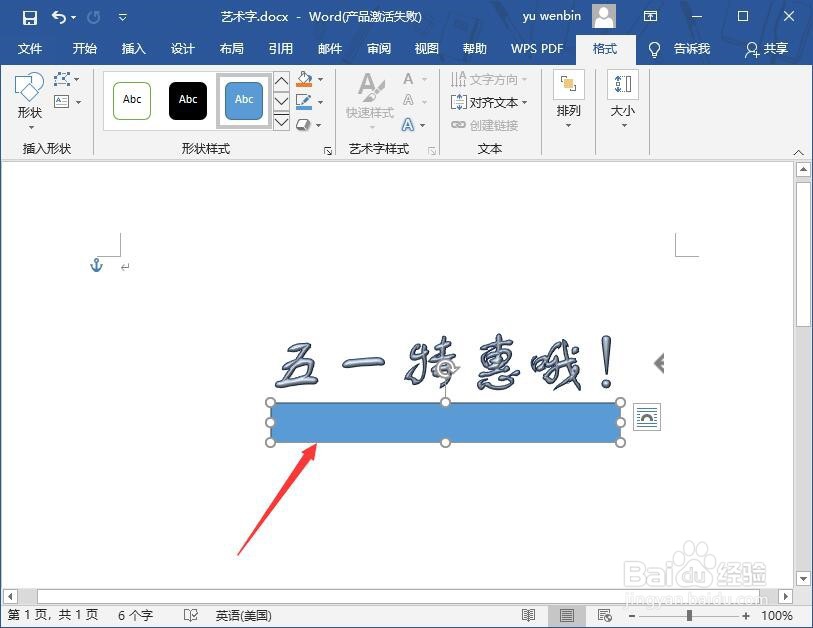
Task: Open the Shape Fill color options
Action: pos(304,79)
